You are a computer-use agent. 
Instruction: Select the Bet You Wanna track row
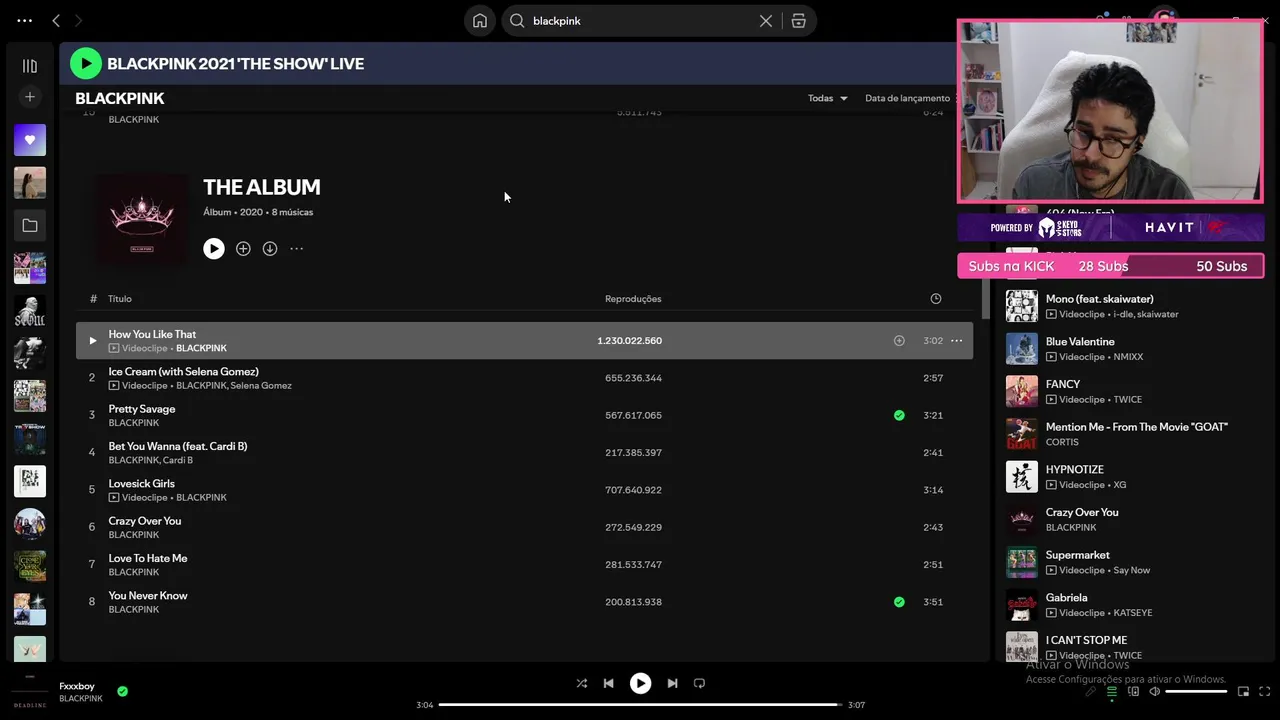tap(524, 453)
